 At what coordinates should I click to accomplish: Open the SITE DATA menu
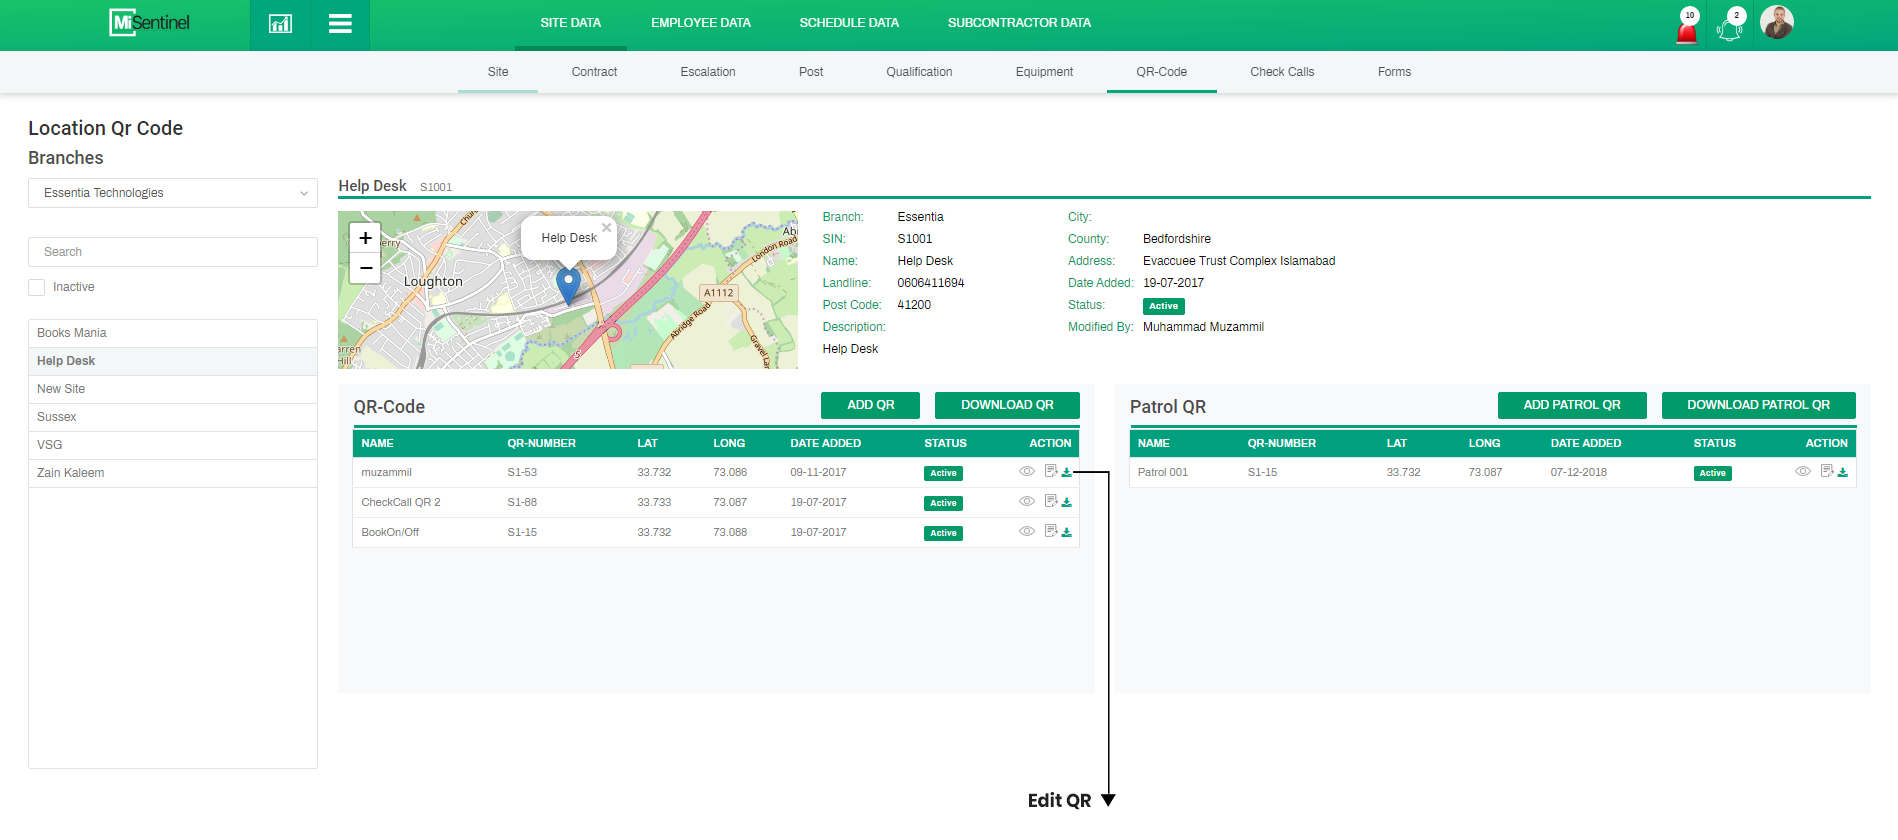pos(570,23)
